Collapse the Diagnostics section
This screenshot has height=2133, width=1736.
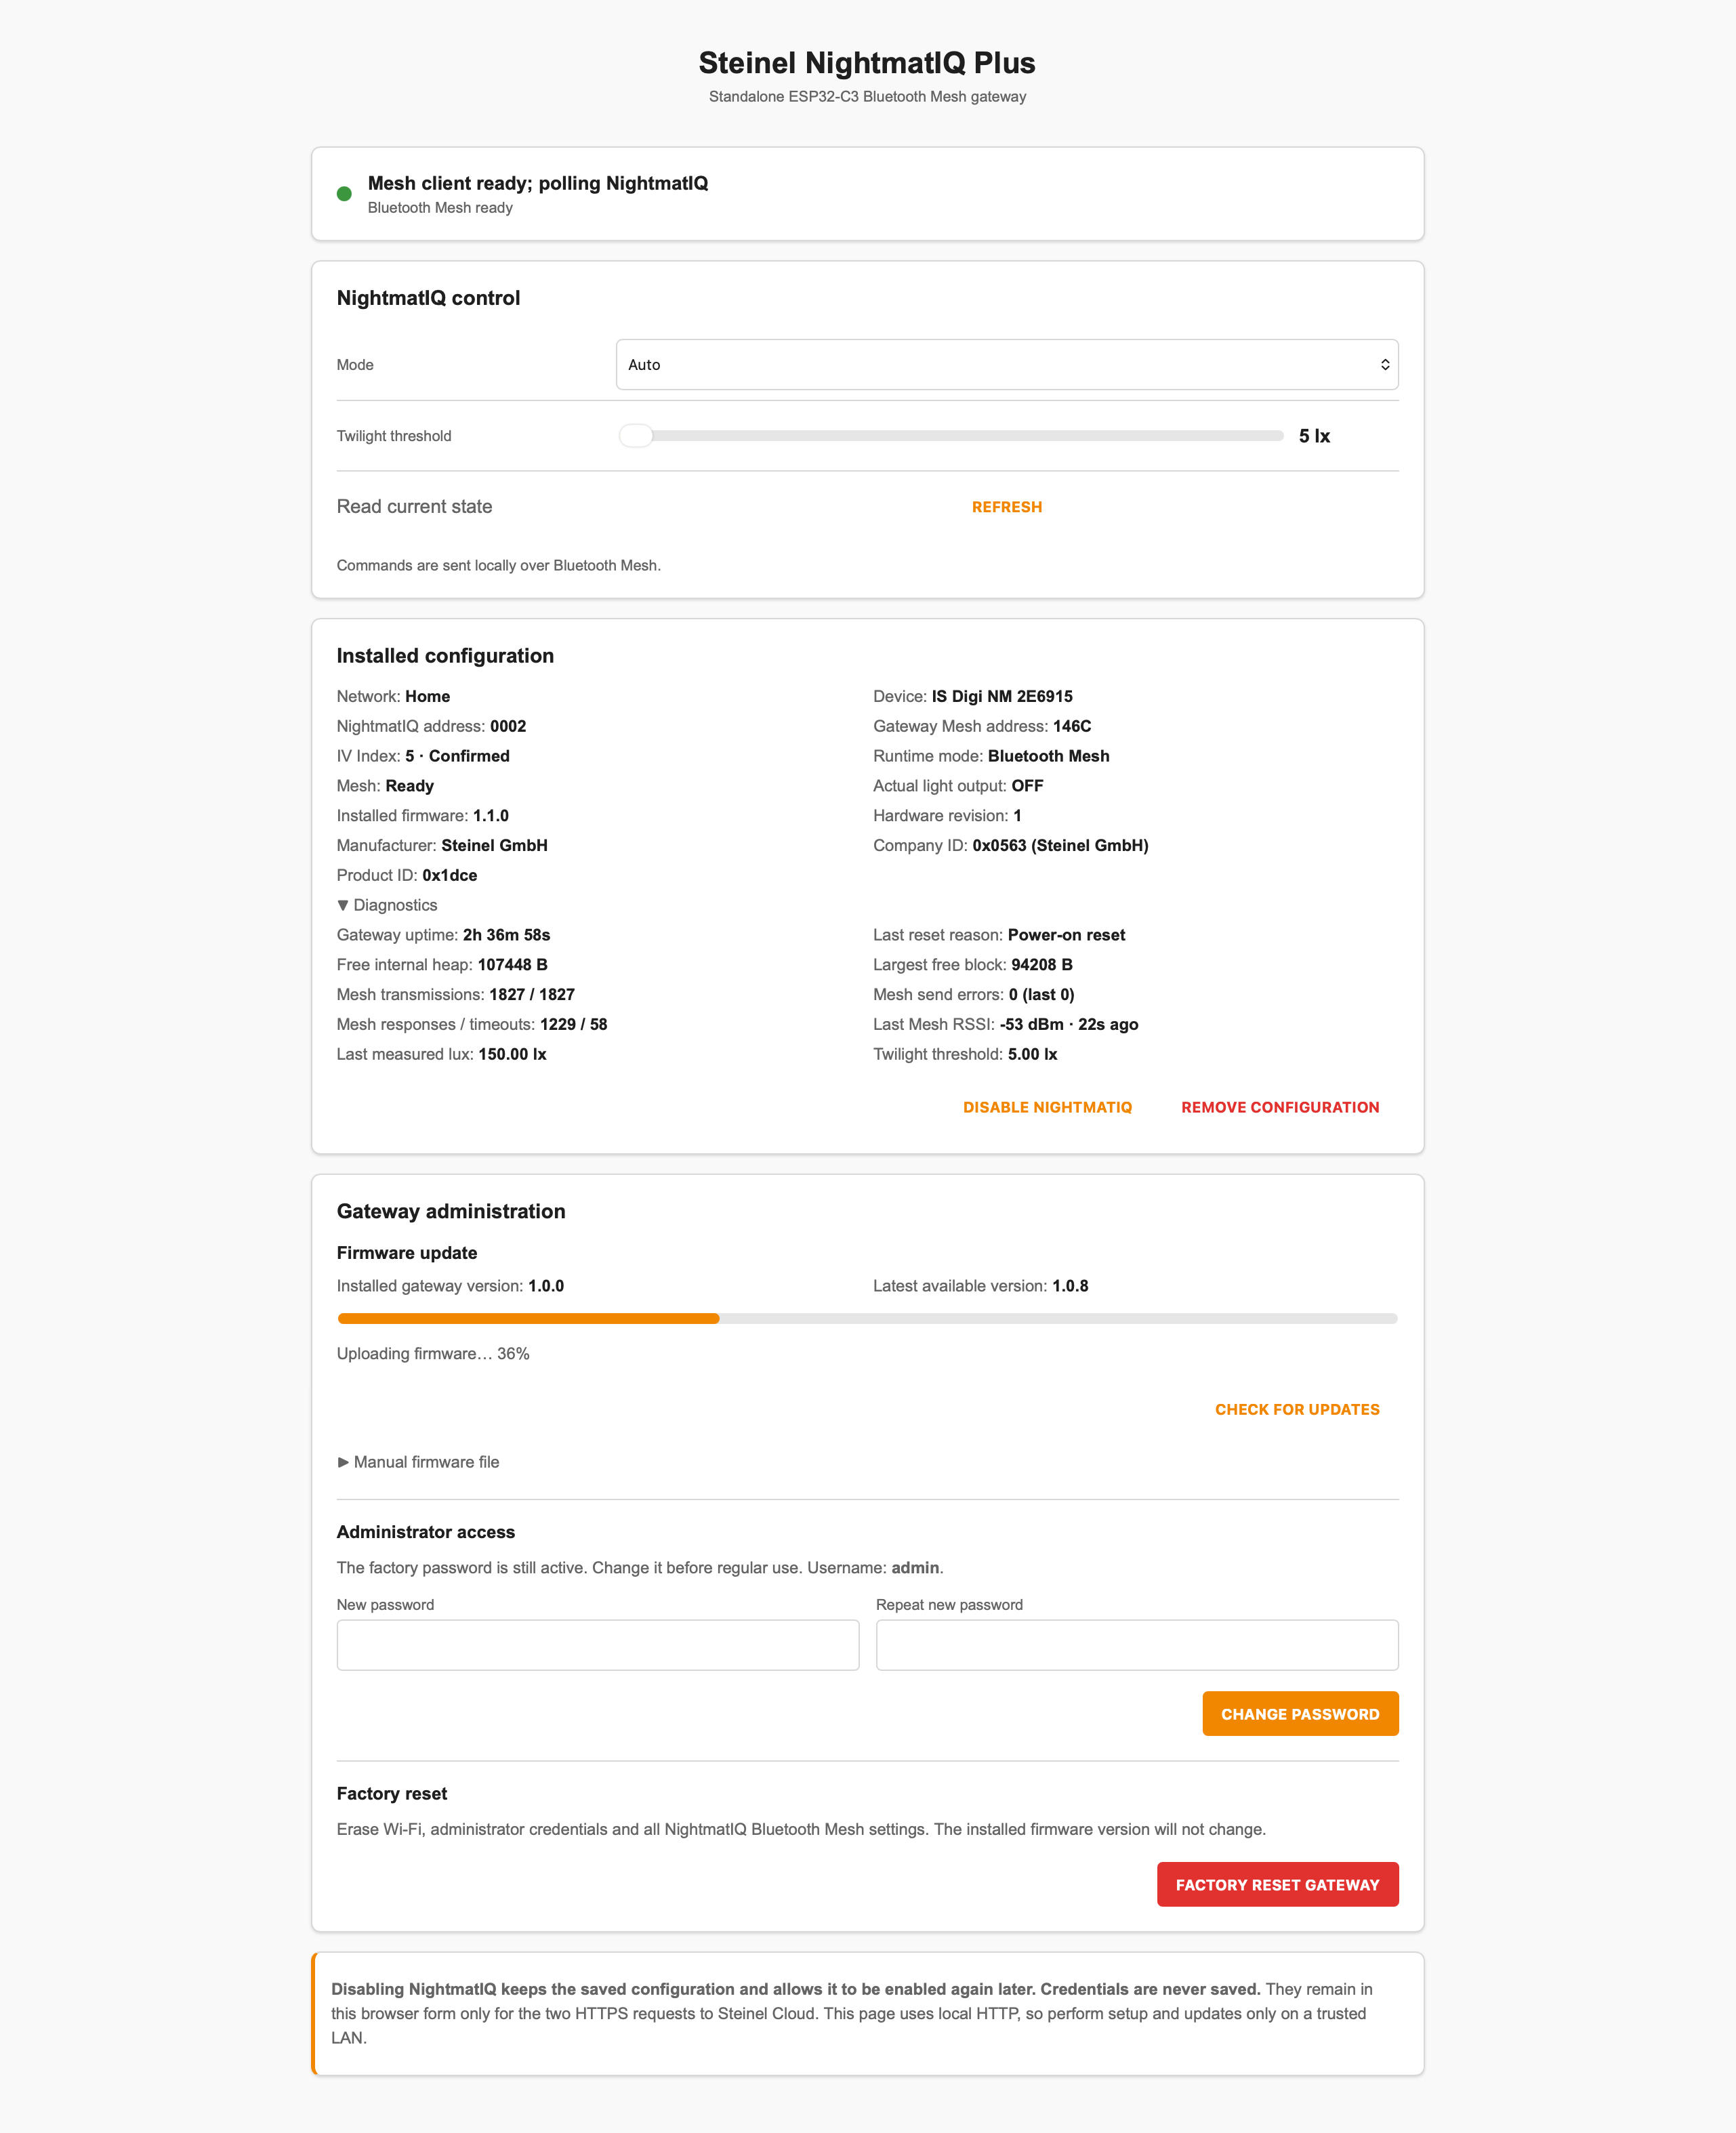[x=387, y=905]
